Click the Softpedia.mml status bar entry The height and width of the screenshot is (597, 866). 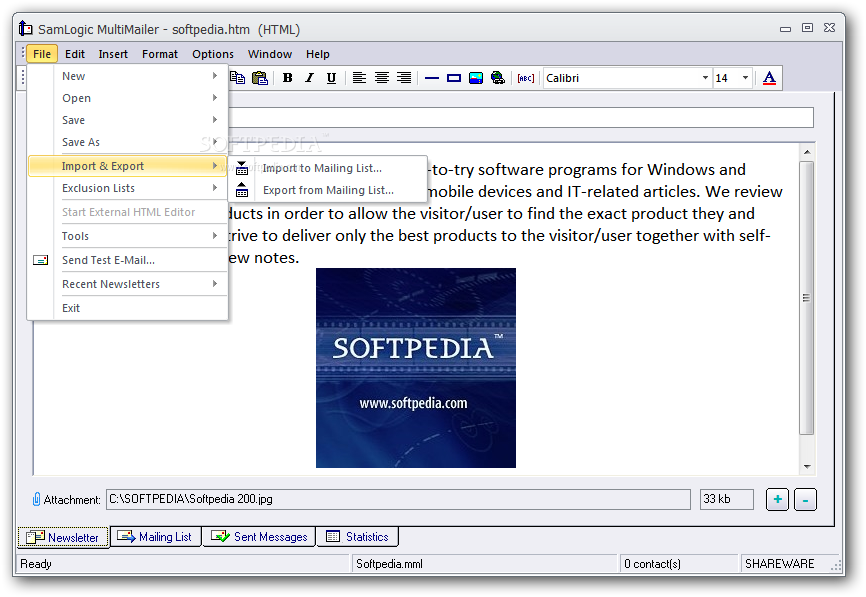coord(484,564)
